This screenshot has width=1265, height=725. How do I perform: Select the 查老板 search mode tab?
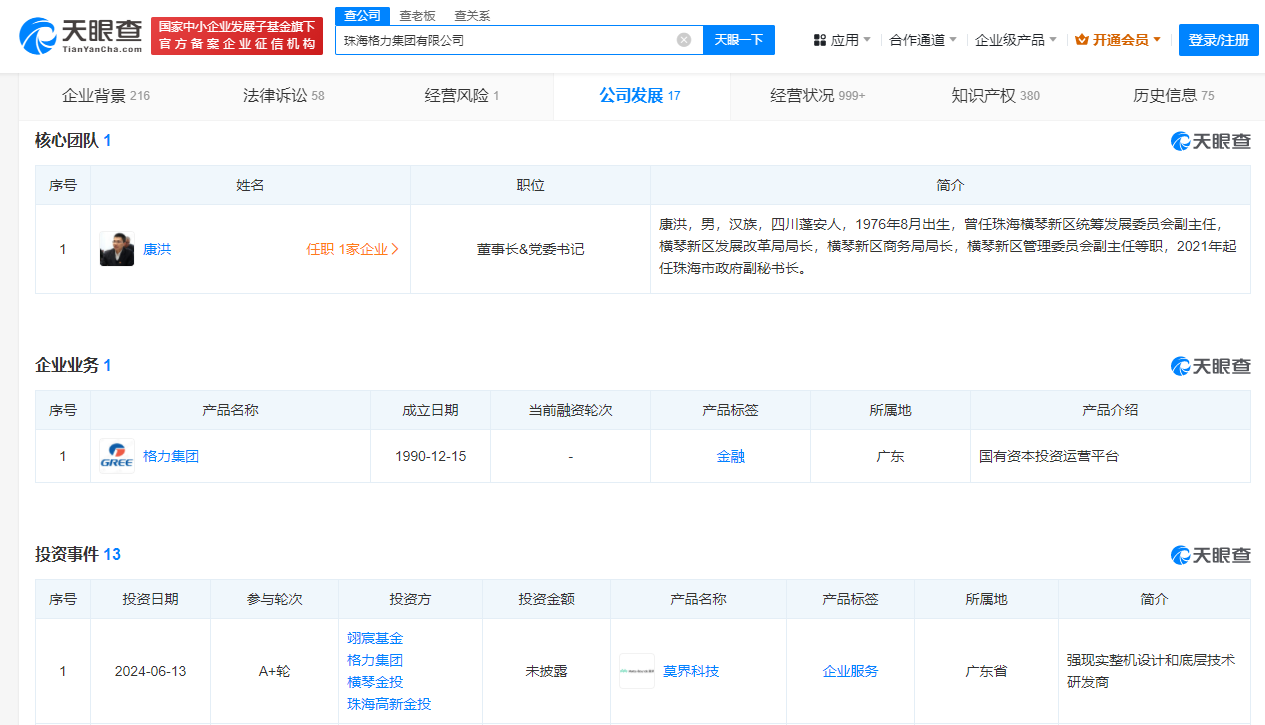417,16
